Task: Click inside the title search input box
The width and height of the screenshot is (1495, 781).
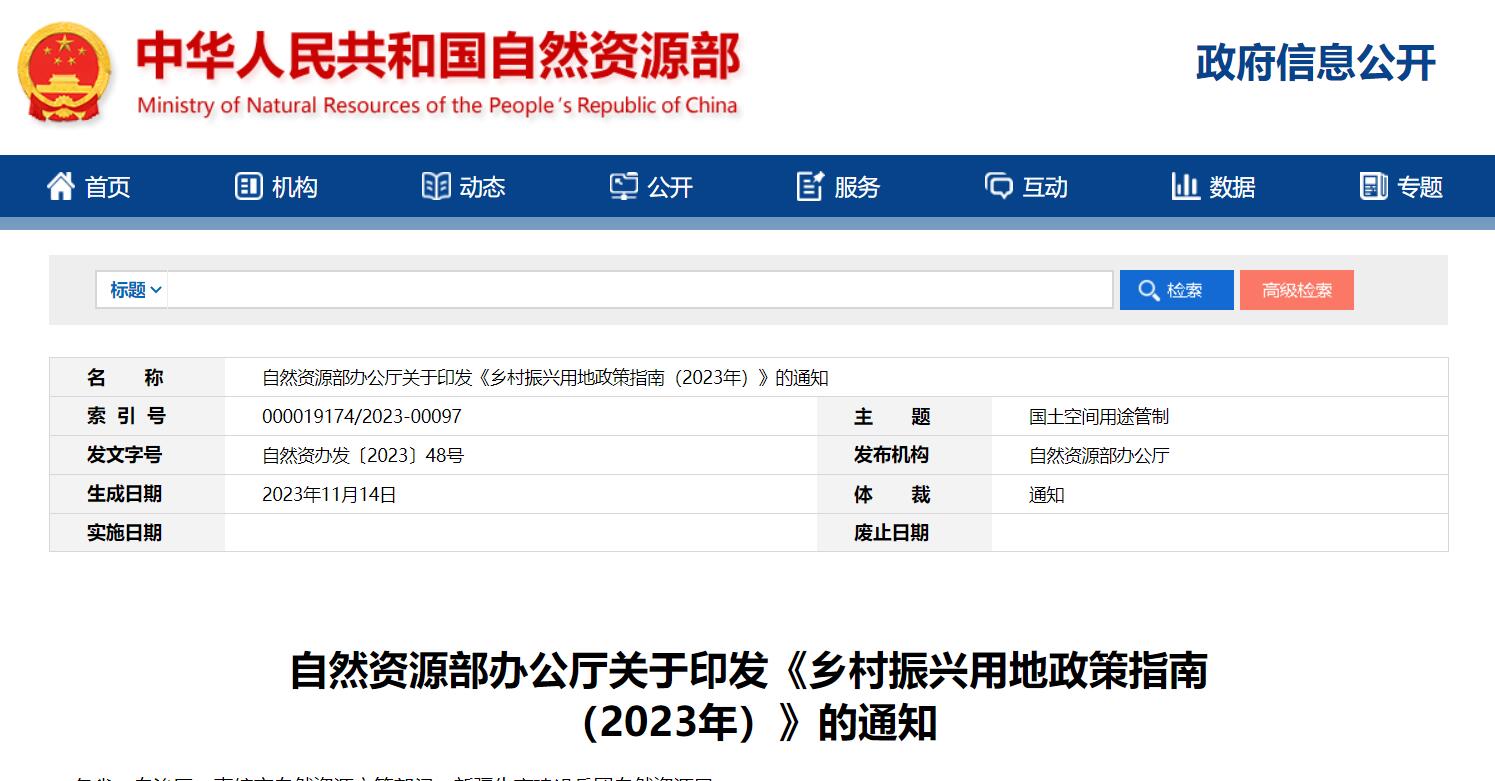Action: (640, 289)
